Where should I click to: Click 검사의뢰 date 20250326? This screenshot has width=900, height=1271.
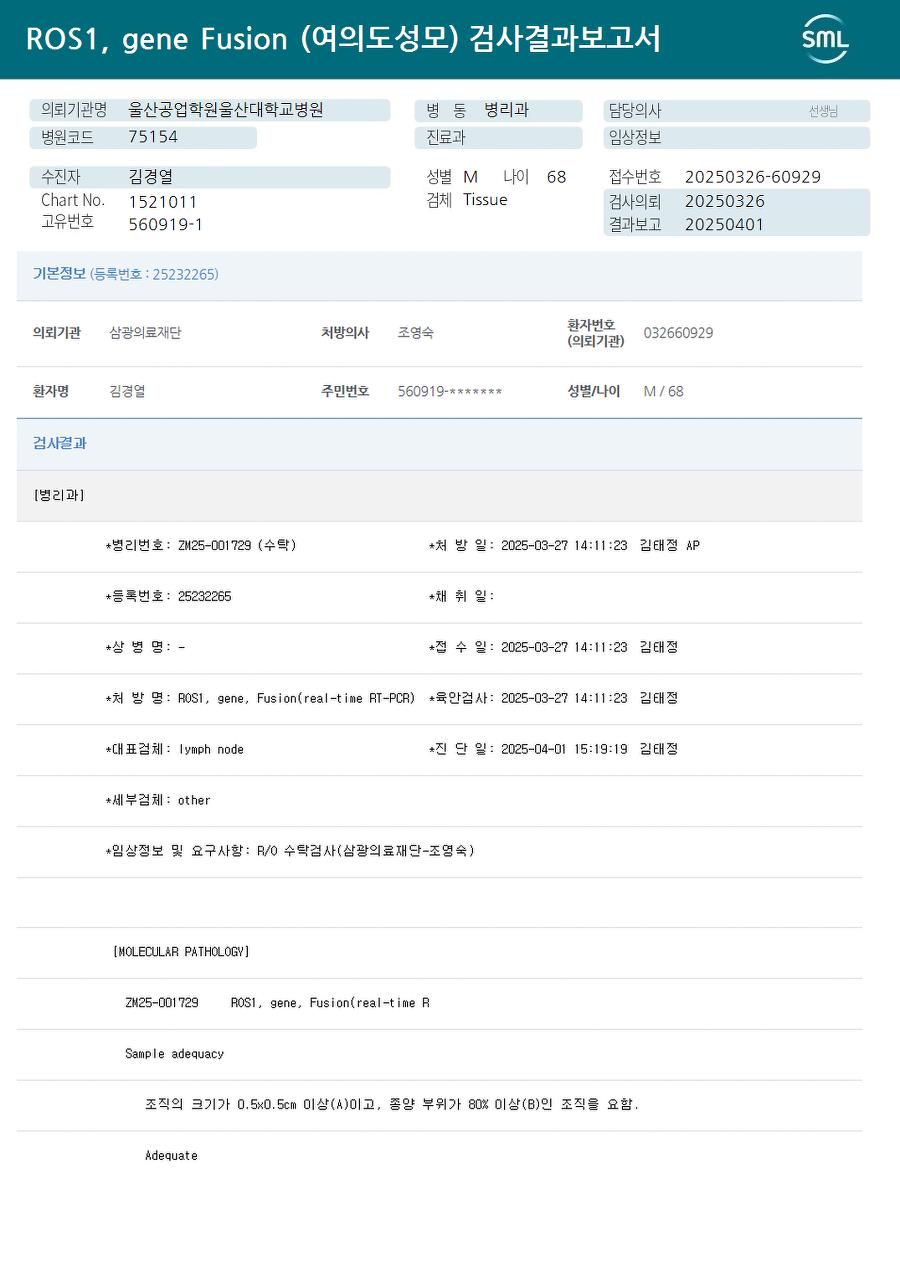click(725, 201)
